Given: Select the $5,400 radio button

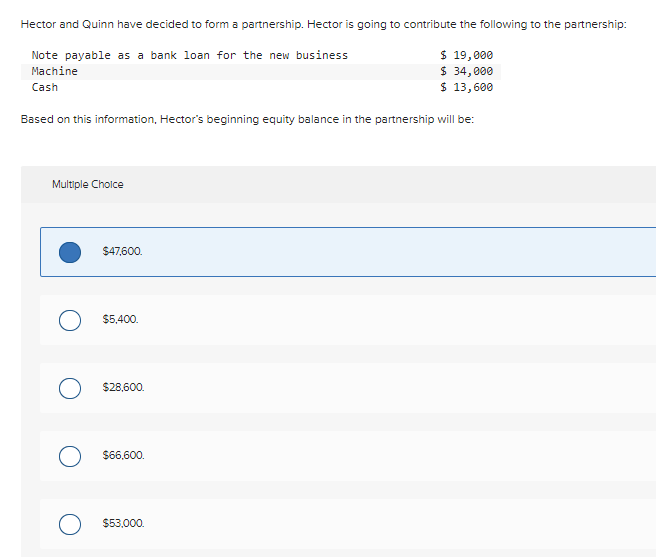Looking at the screenshot, I should click(70, 321).
